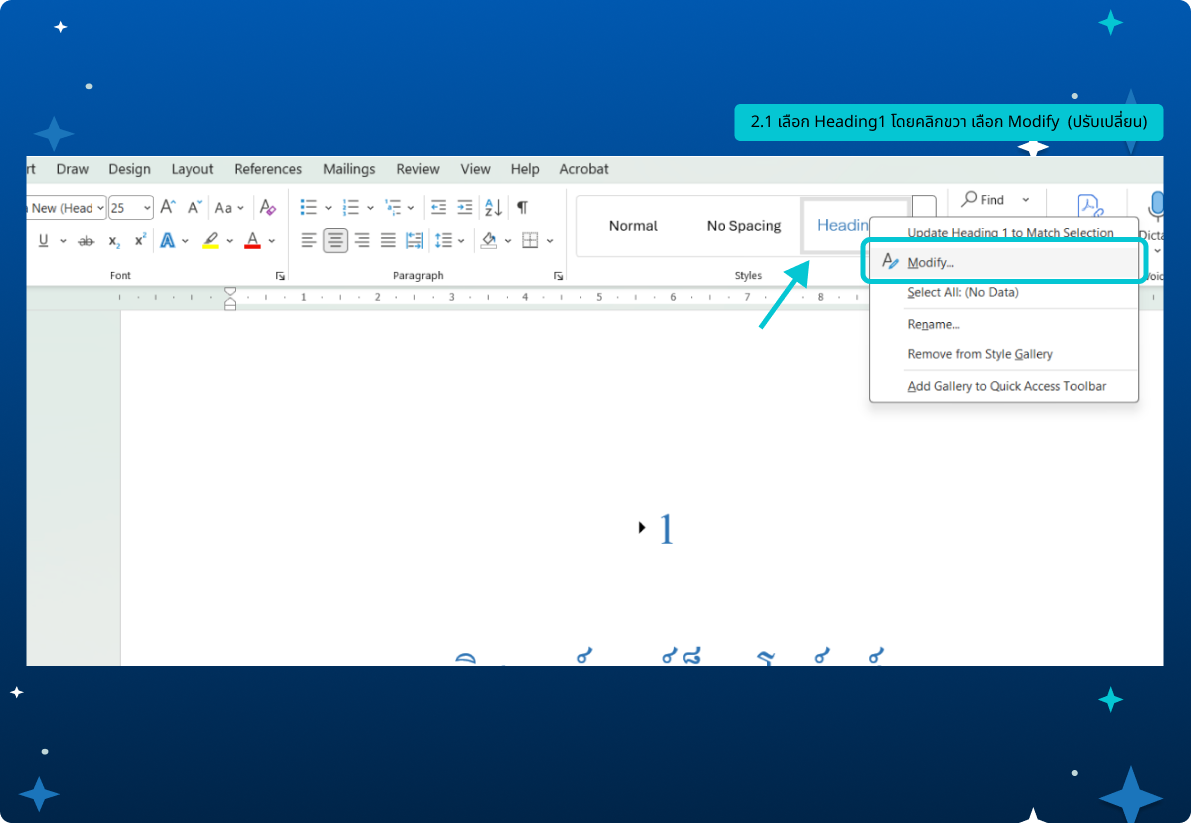Collapse the heading triangle beside 1
The width and height of the screenshot is (1191, 823).
(x=642, y=527)
